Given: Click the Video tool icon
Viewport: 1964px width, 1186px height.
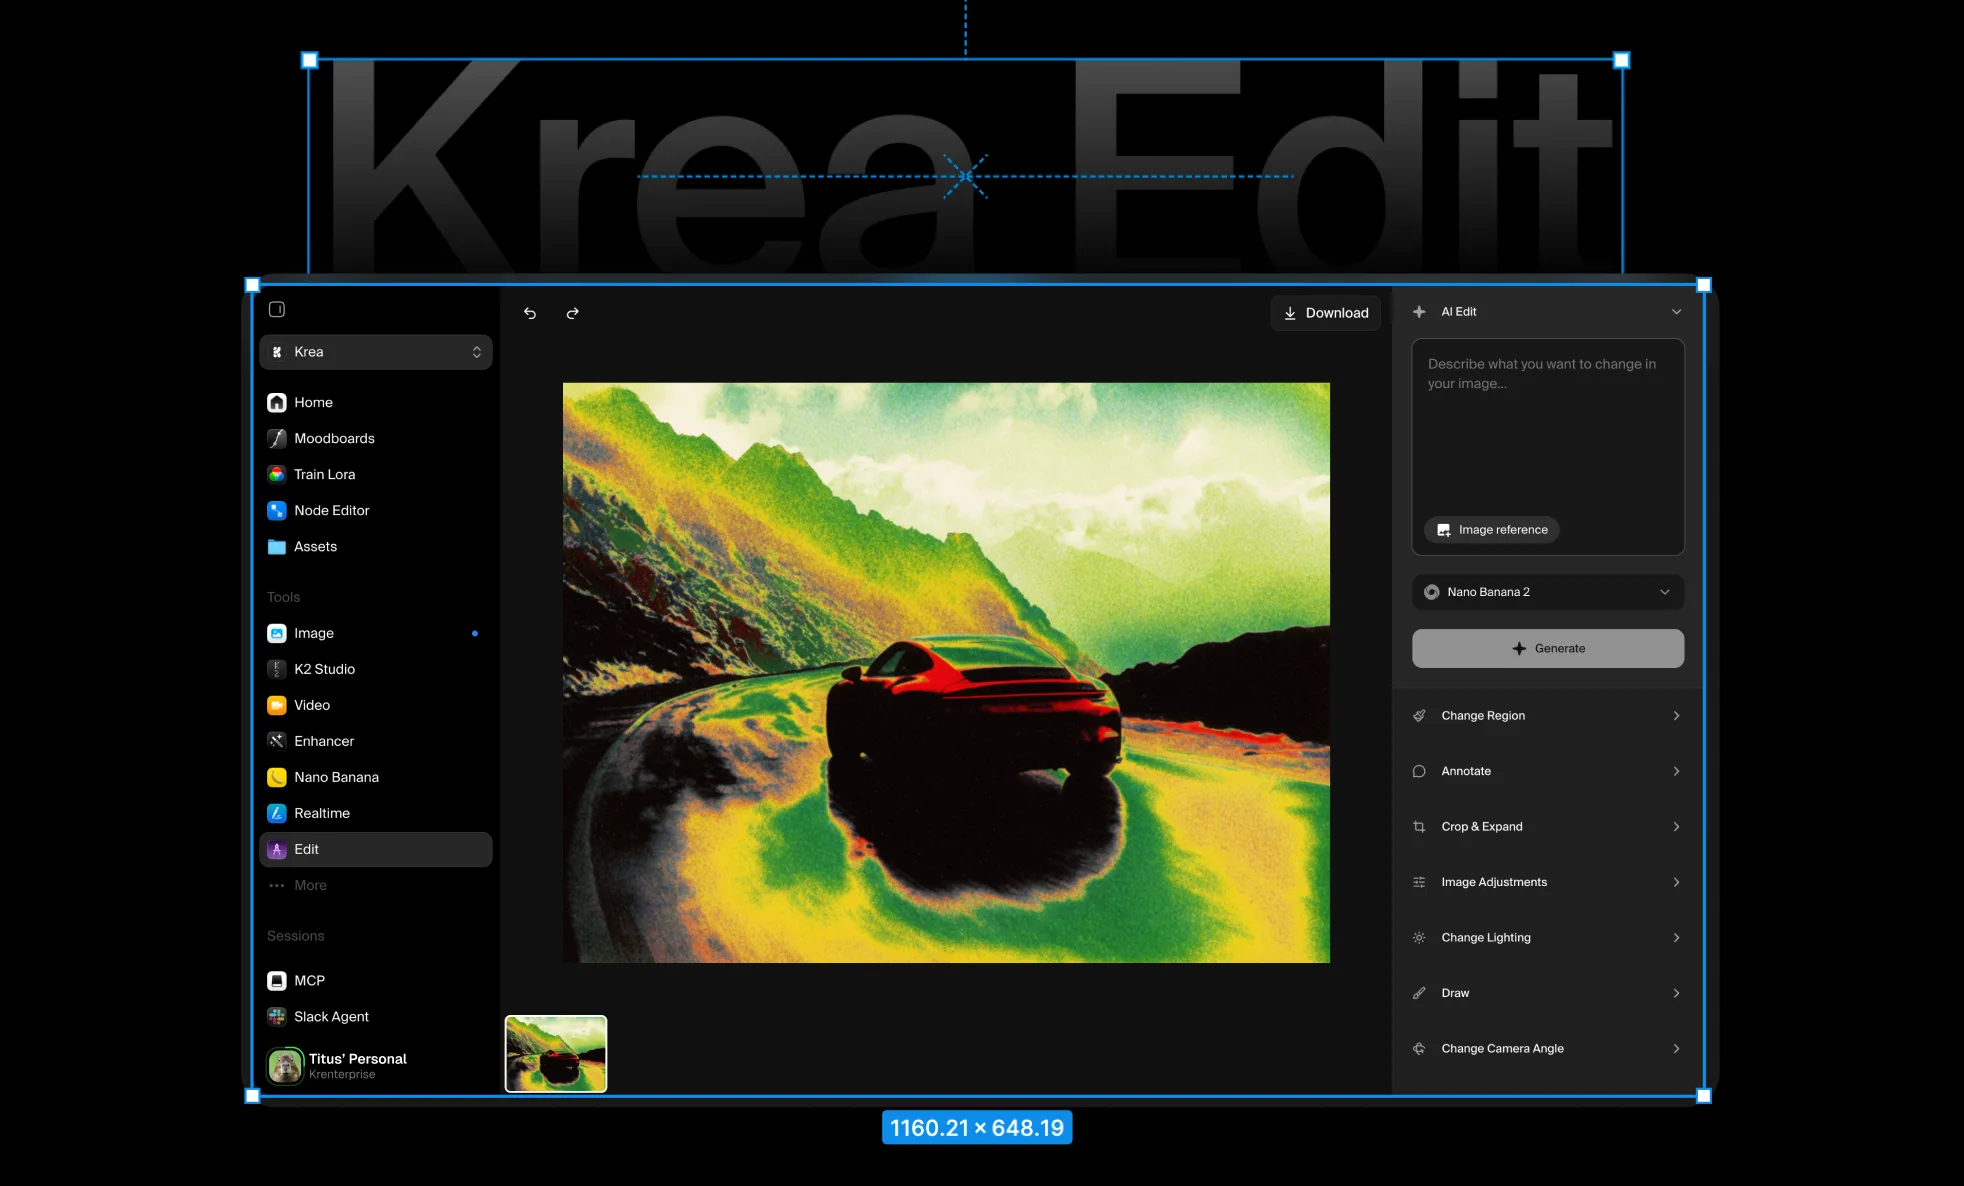Looking at the screenshot, I should point(277,705).
